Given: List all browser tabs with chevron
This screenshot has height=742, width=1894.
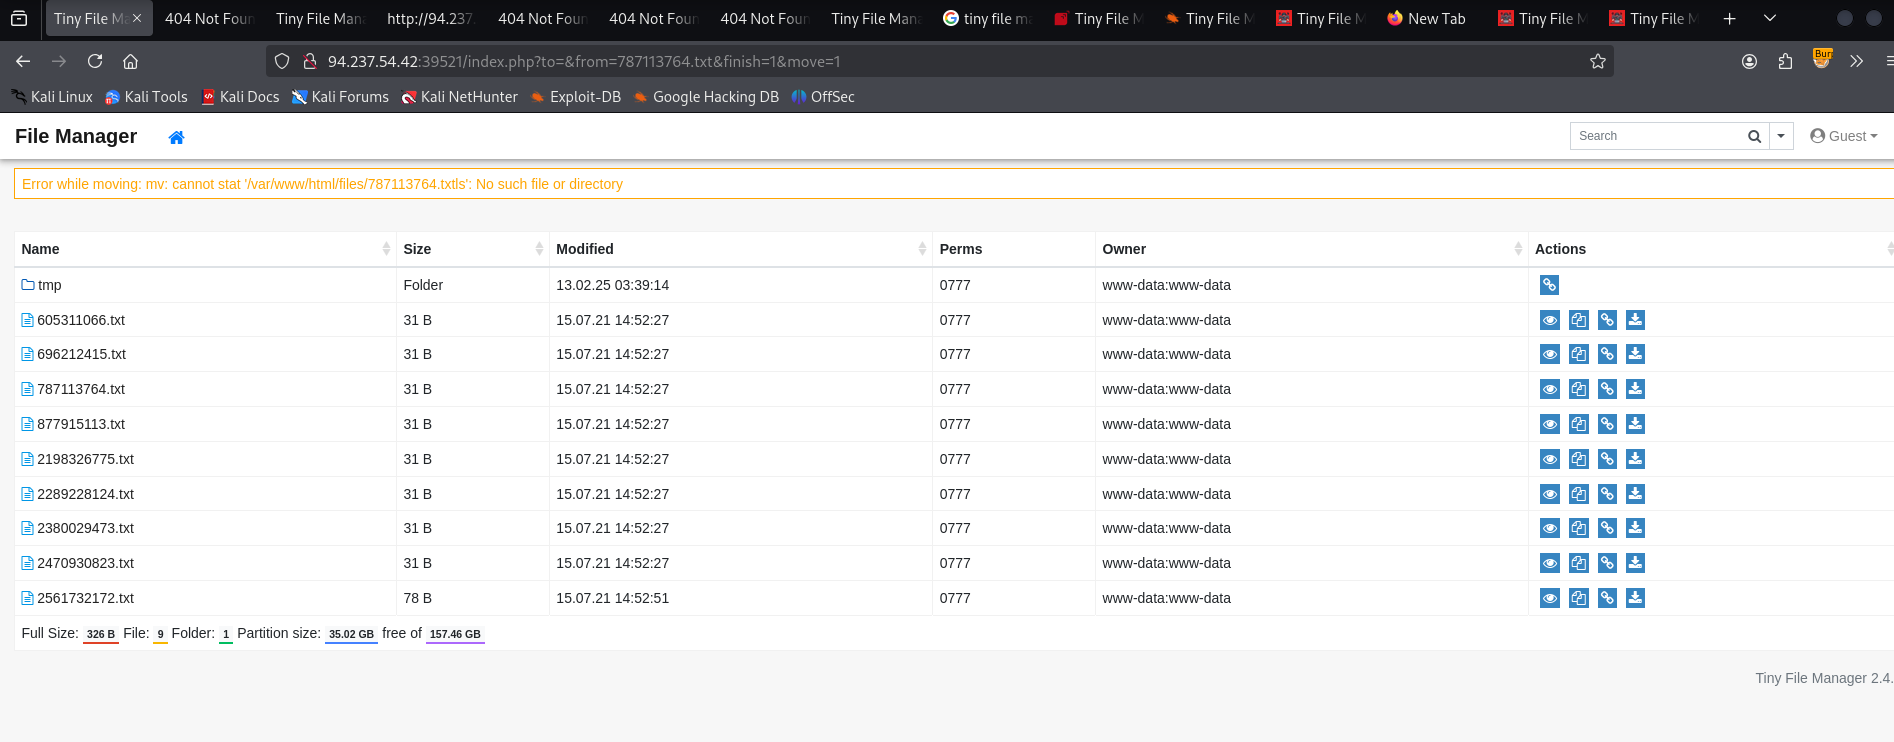Looking at the screenshot, I should [x=1769, y=18].
